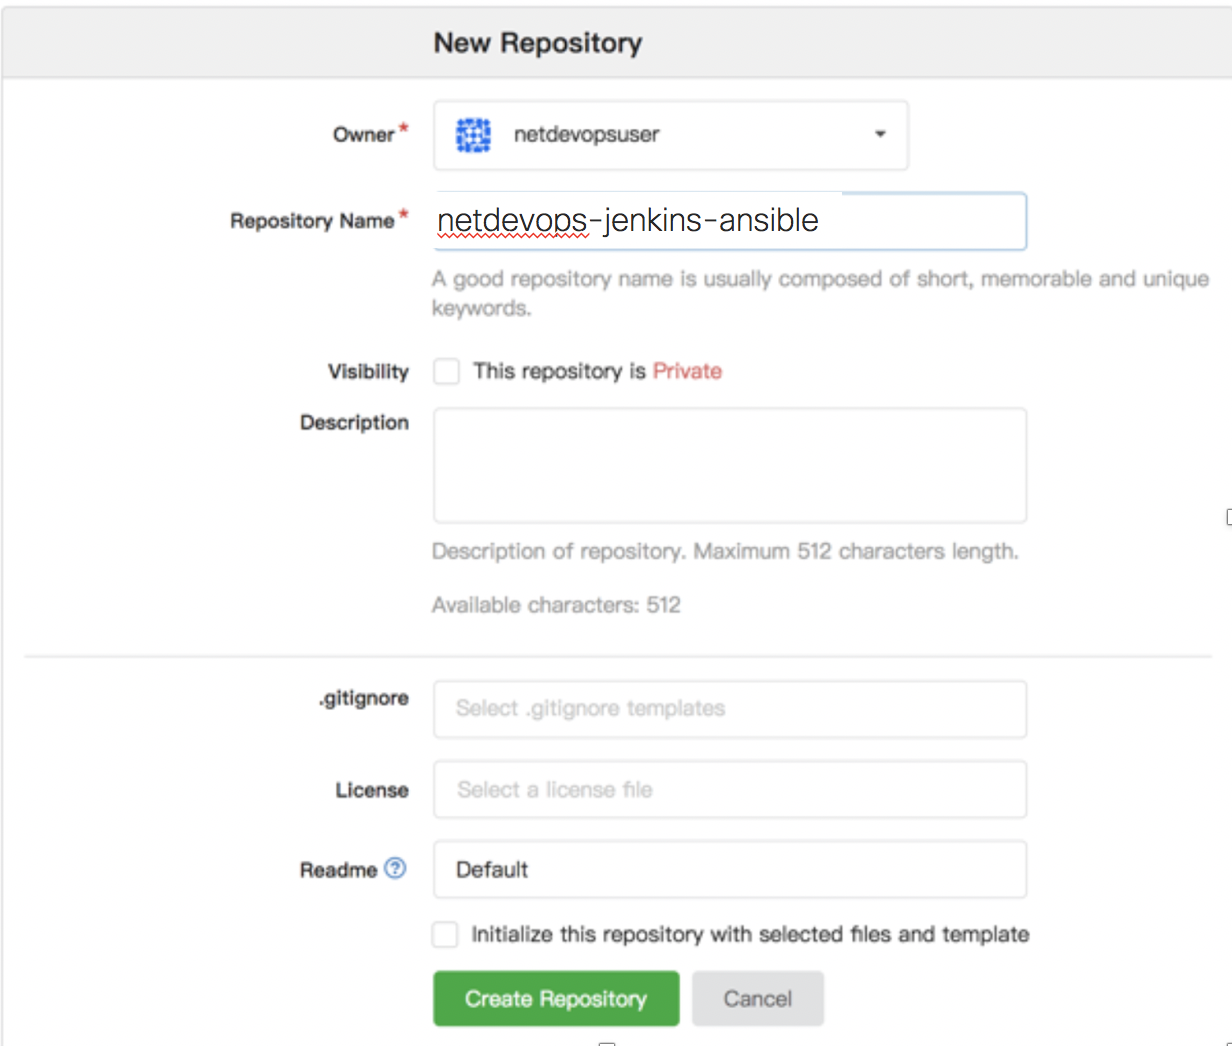Click inside the Description text area
1232x1046 pixels.
[730, 463]
